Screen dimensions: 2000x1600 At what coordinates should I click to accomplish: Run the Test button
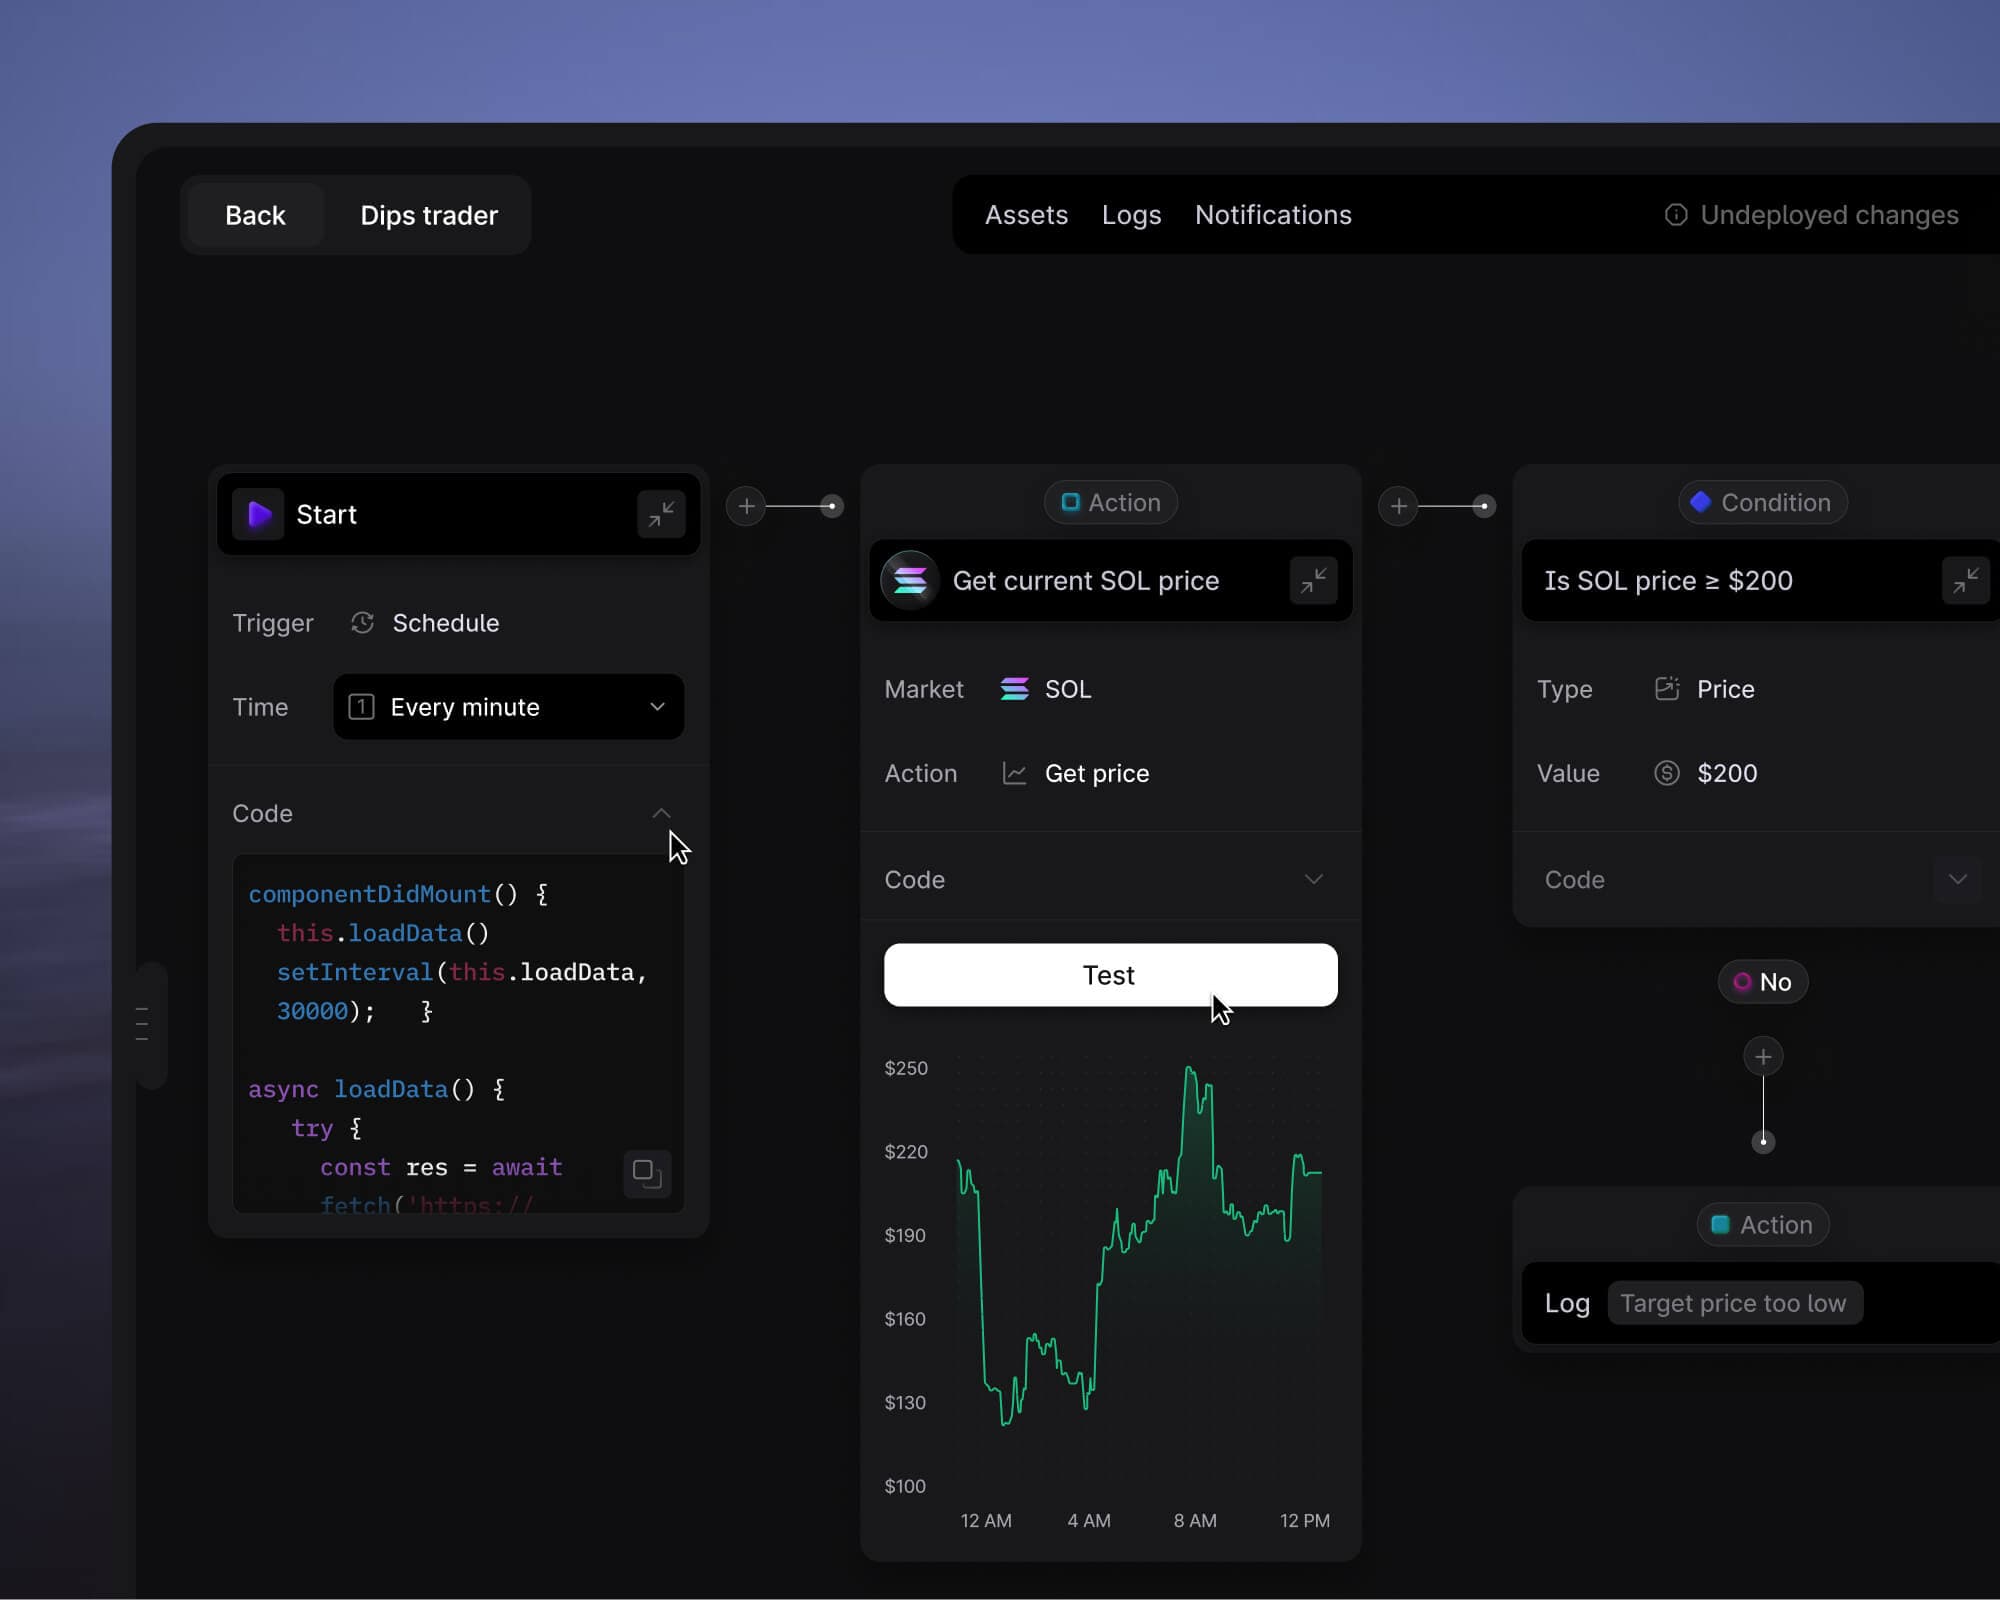1110,975
